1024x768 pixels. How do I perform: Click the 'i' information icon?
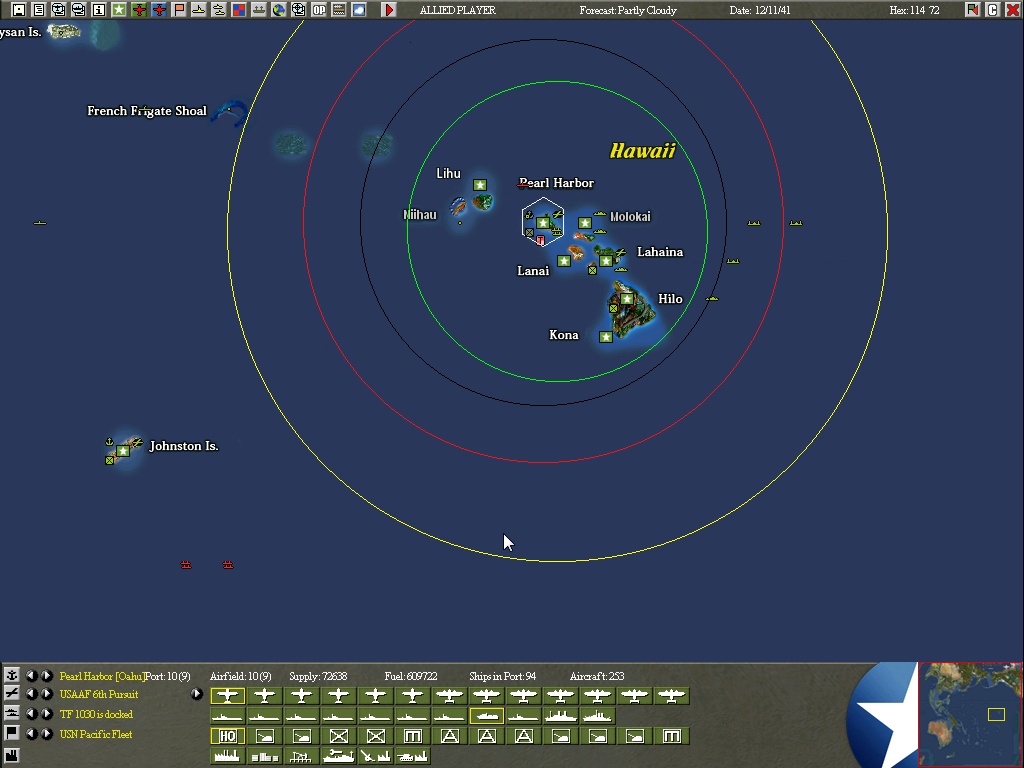tap(99, 10)
